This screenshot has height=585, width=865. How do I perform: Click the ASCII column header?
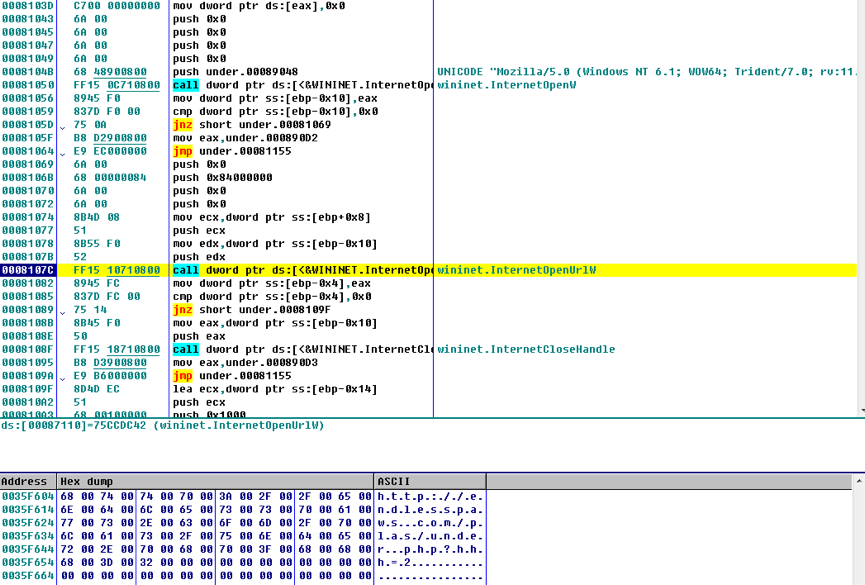point(430,481)
